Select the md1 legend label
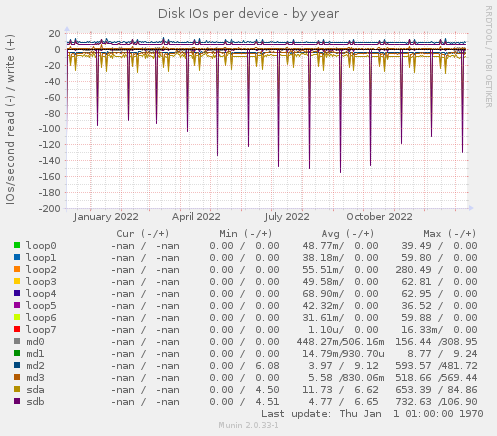 (35, 354)
